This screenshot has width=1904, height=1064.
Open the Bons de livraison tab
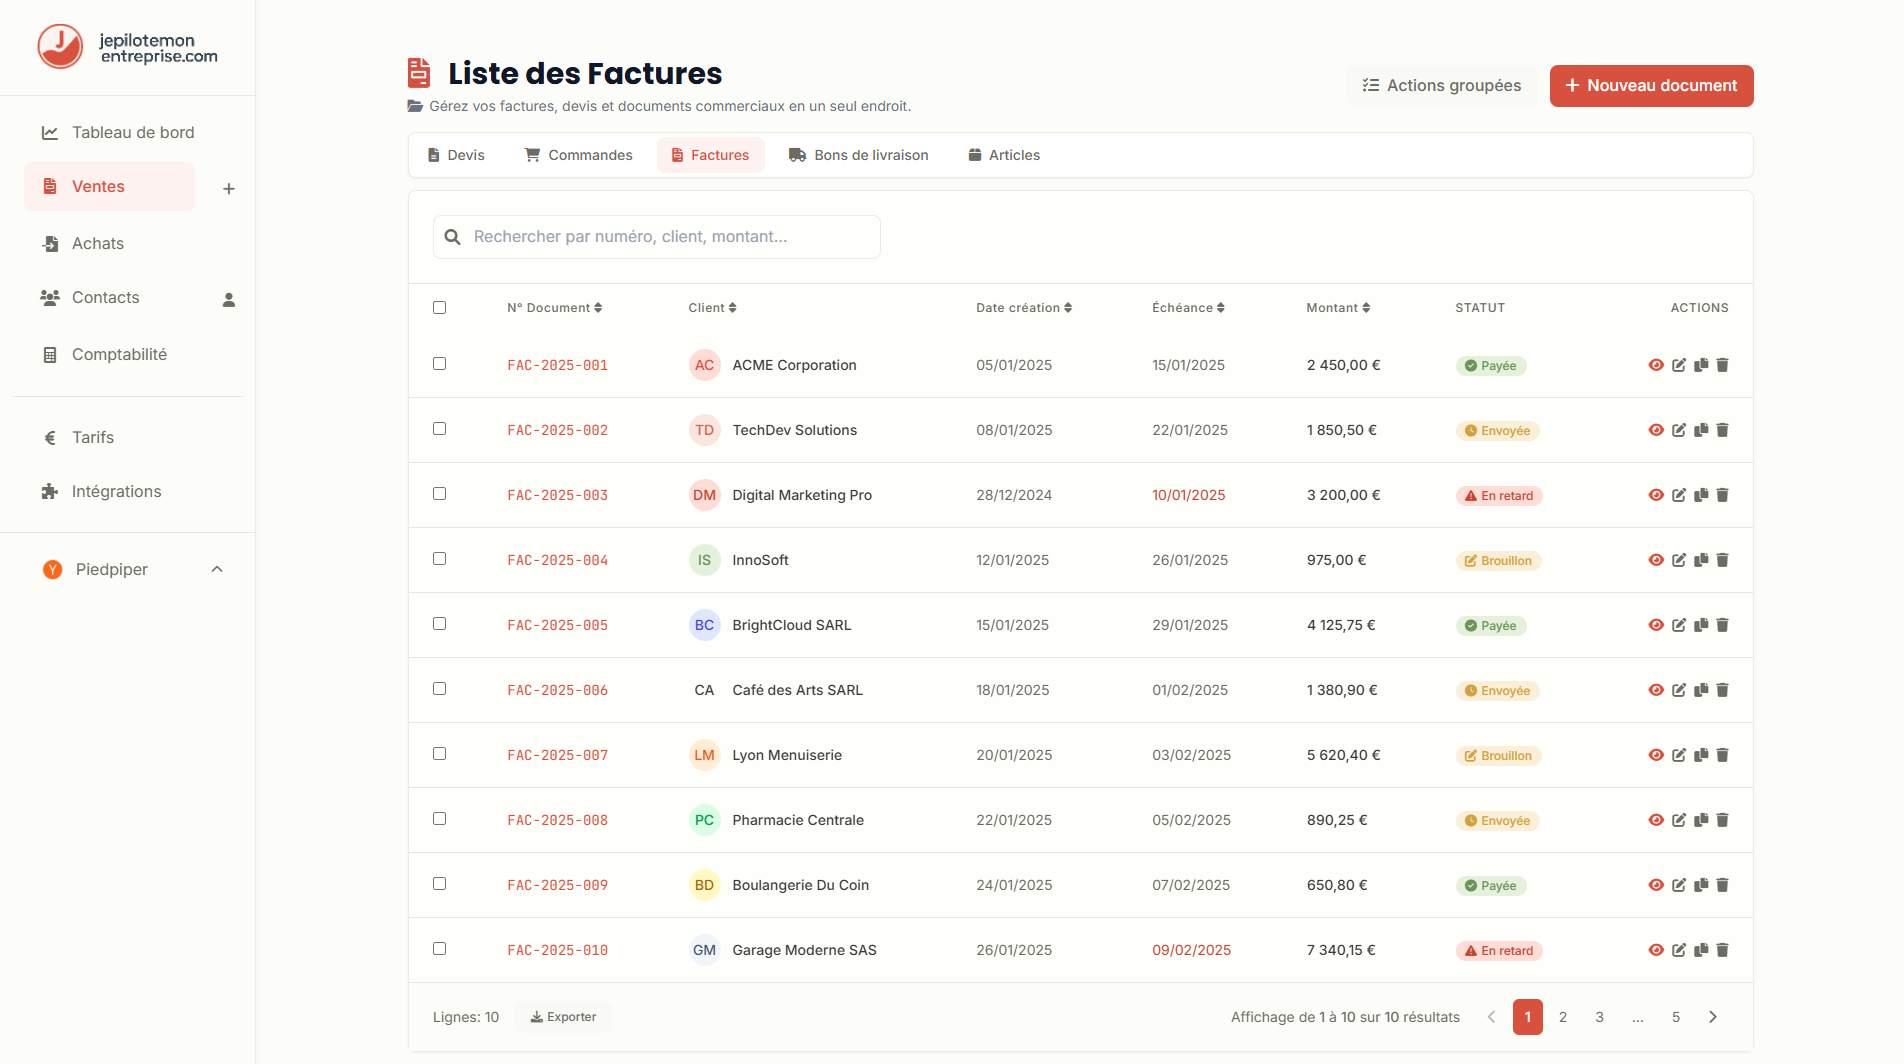[x=859, y=155]
